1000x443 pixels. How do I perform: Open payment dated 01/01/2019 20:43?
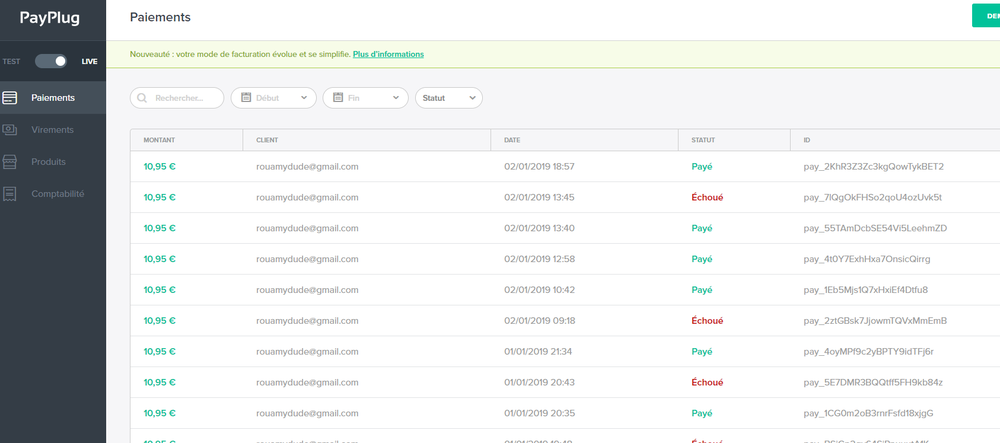tap(565, 382)
